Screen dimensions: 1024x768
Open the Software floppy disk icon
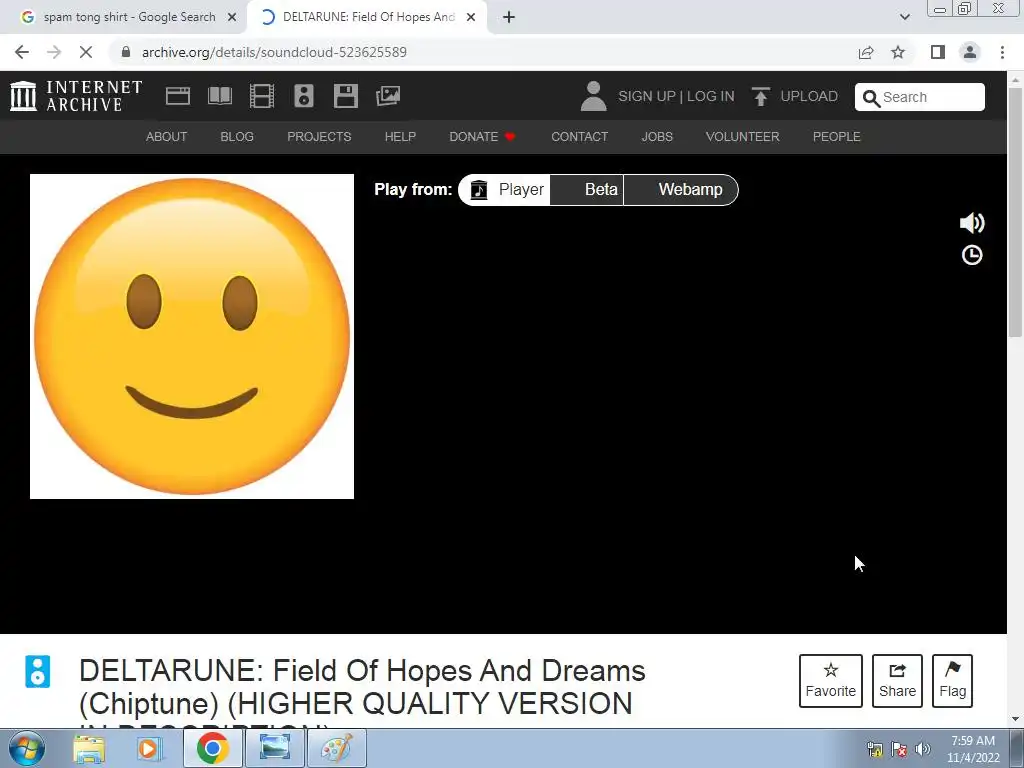pos(345,96)
